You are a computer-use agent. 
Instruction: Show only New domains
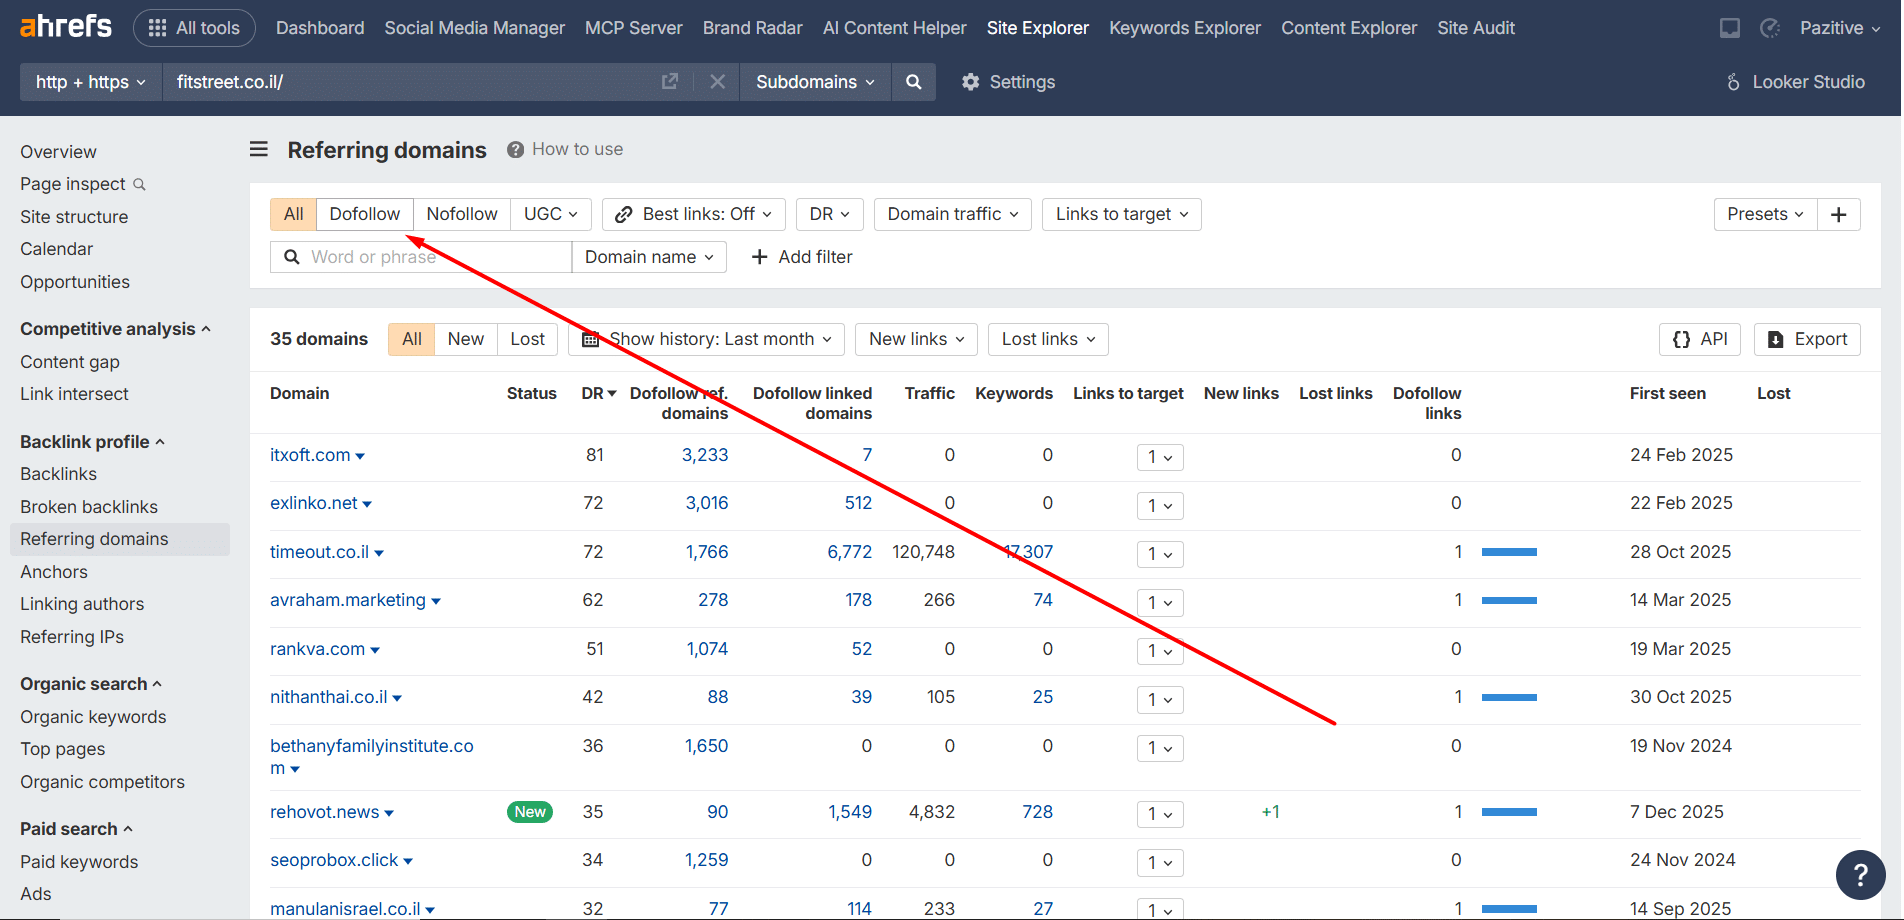pos(466,339)
